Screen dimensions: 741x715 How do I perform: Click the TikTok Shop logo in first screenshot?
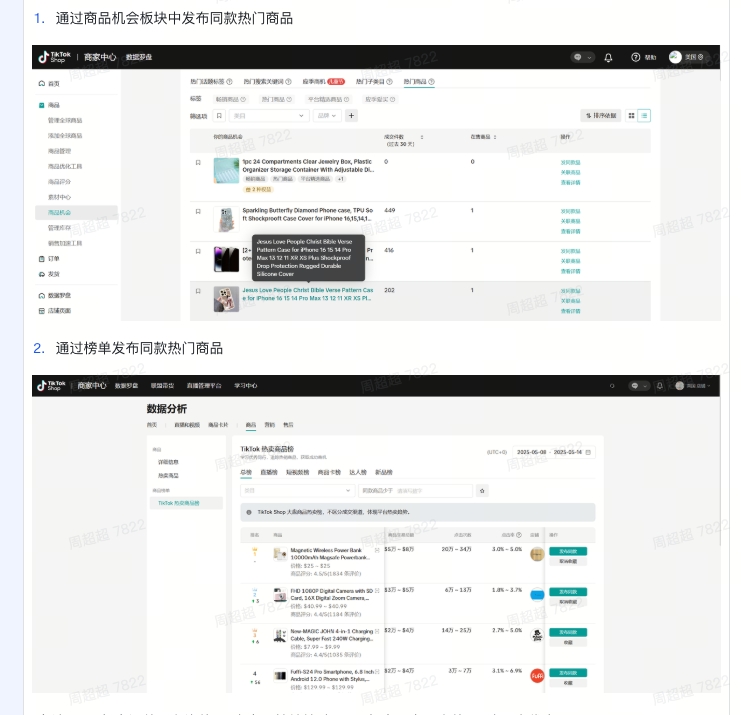[x=52, y=57]
